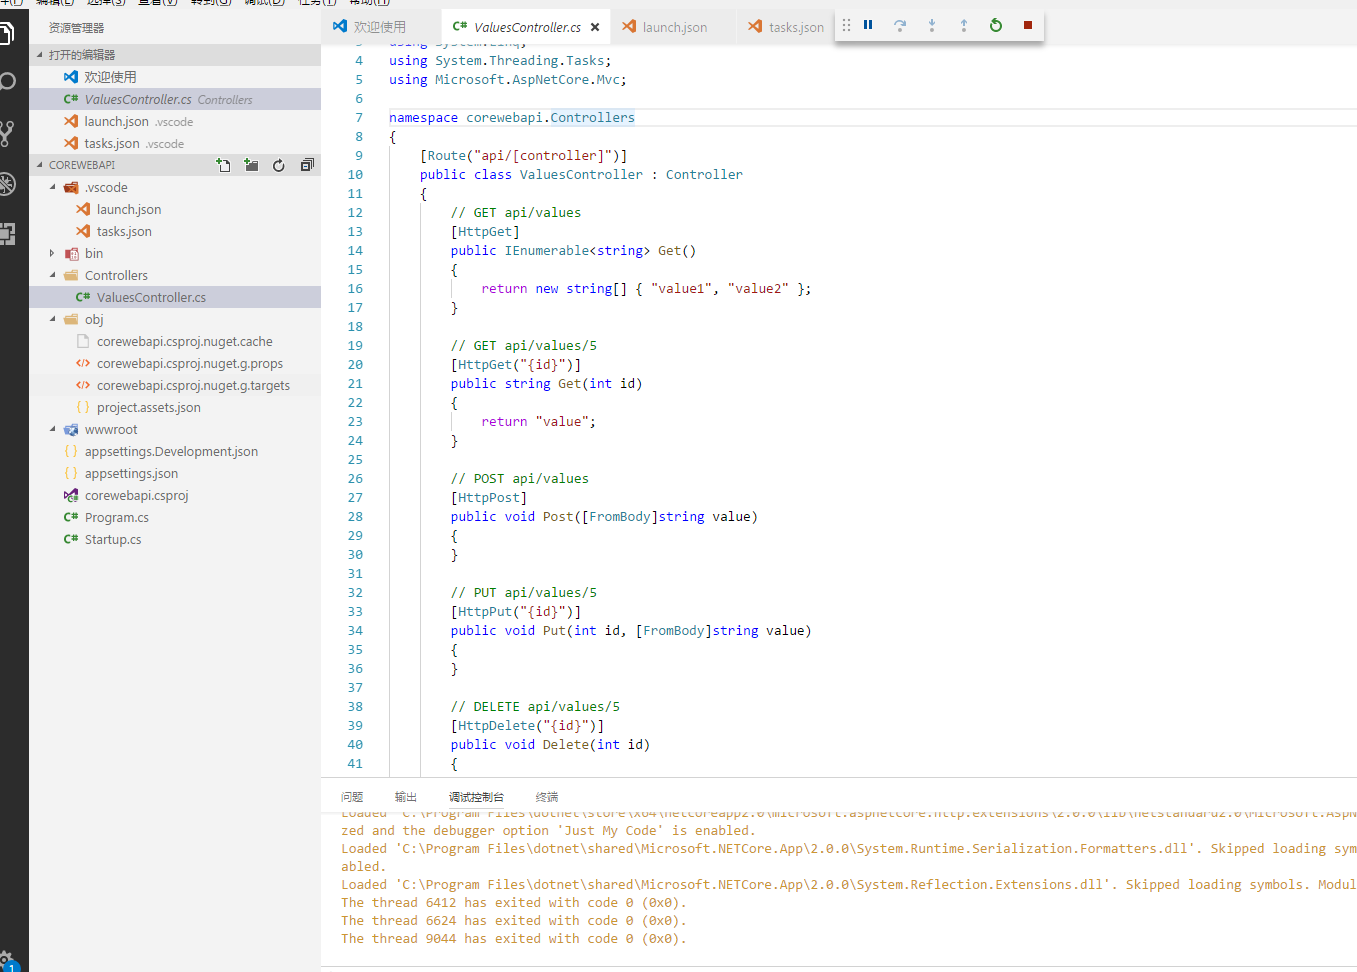Select 欢迎使用 in open editors
This screenshot has width=1357, height=972.
point(175,77)
